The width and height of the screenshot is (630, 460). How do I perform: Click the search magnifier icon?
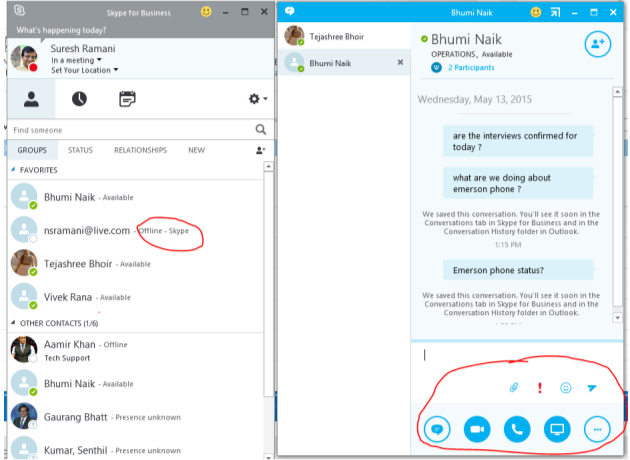click(261, 129)
